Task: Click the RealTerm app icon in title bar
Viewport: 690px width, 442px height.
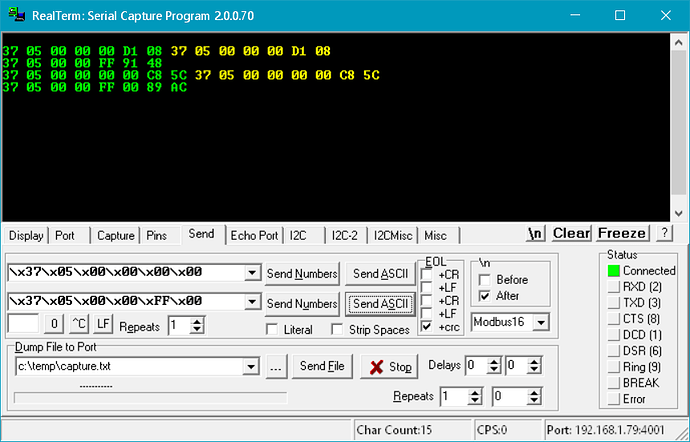Action: 16,15
